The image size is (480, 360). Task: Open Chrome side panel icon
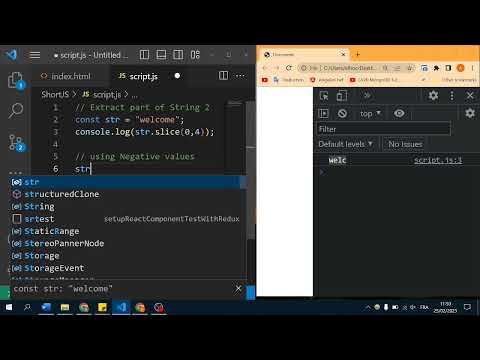point(448,68)
